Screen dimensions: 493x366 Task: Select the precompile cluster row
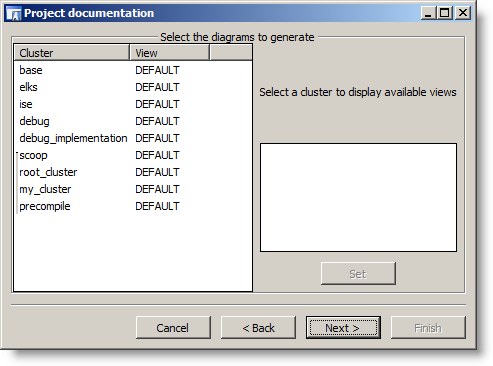click(133, 206)
